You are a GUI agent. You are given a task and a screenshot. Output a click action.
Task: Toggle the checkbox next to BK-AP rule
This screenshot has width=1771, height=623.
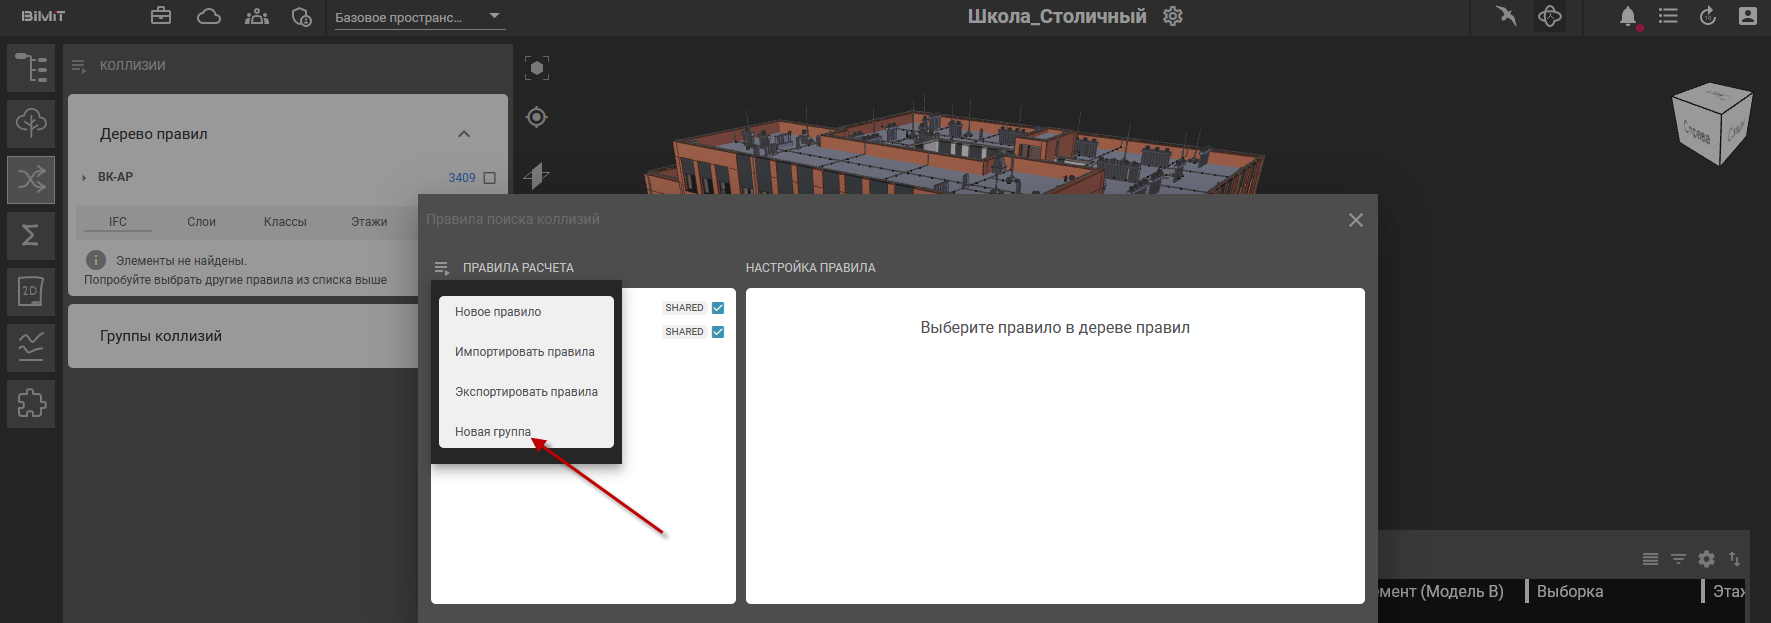tap(490, 178)
